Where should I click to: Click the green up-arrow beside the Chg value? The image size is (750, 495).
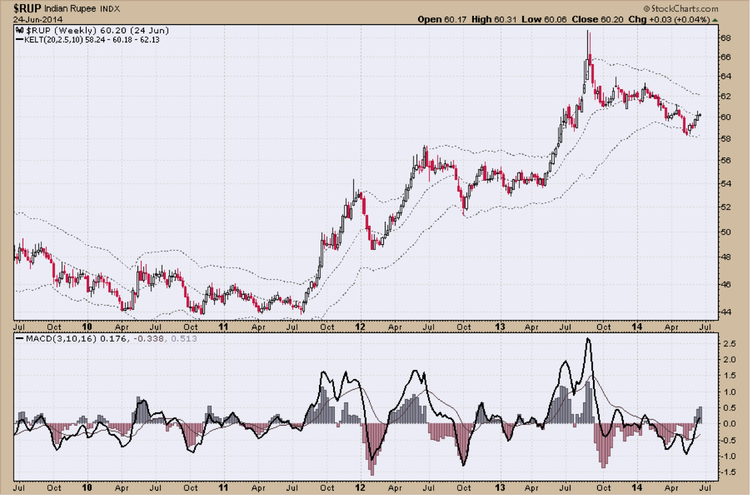pos(715,20)
